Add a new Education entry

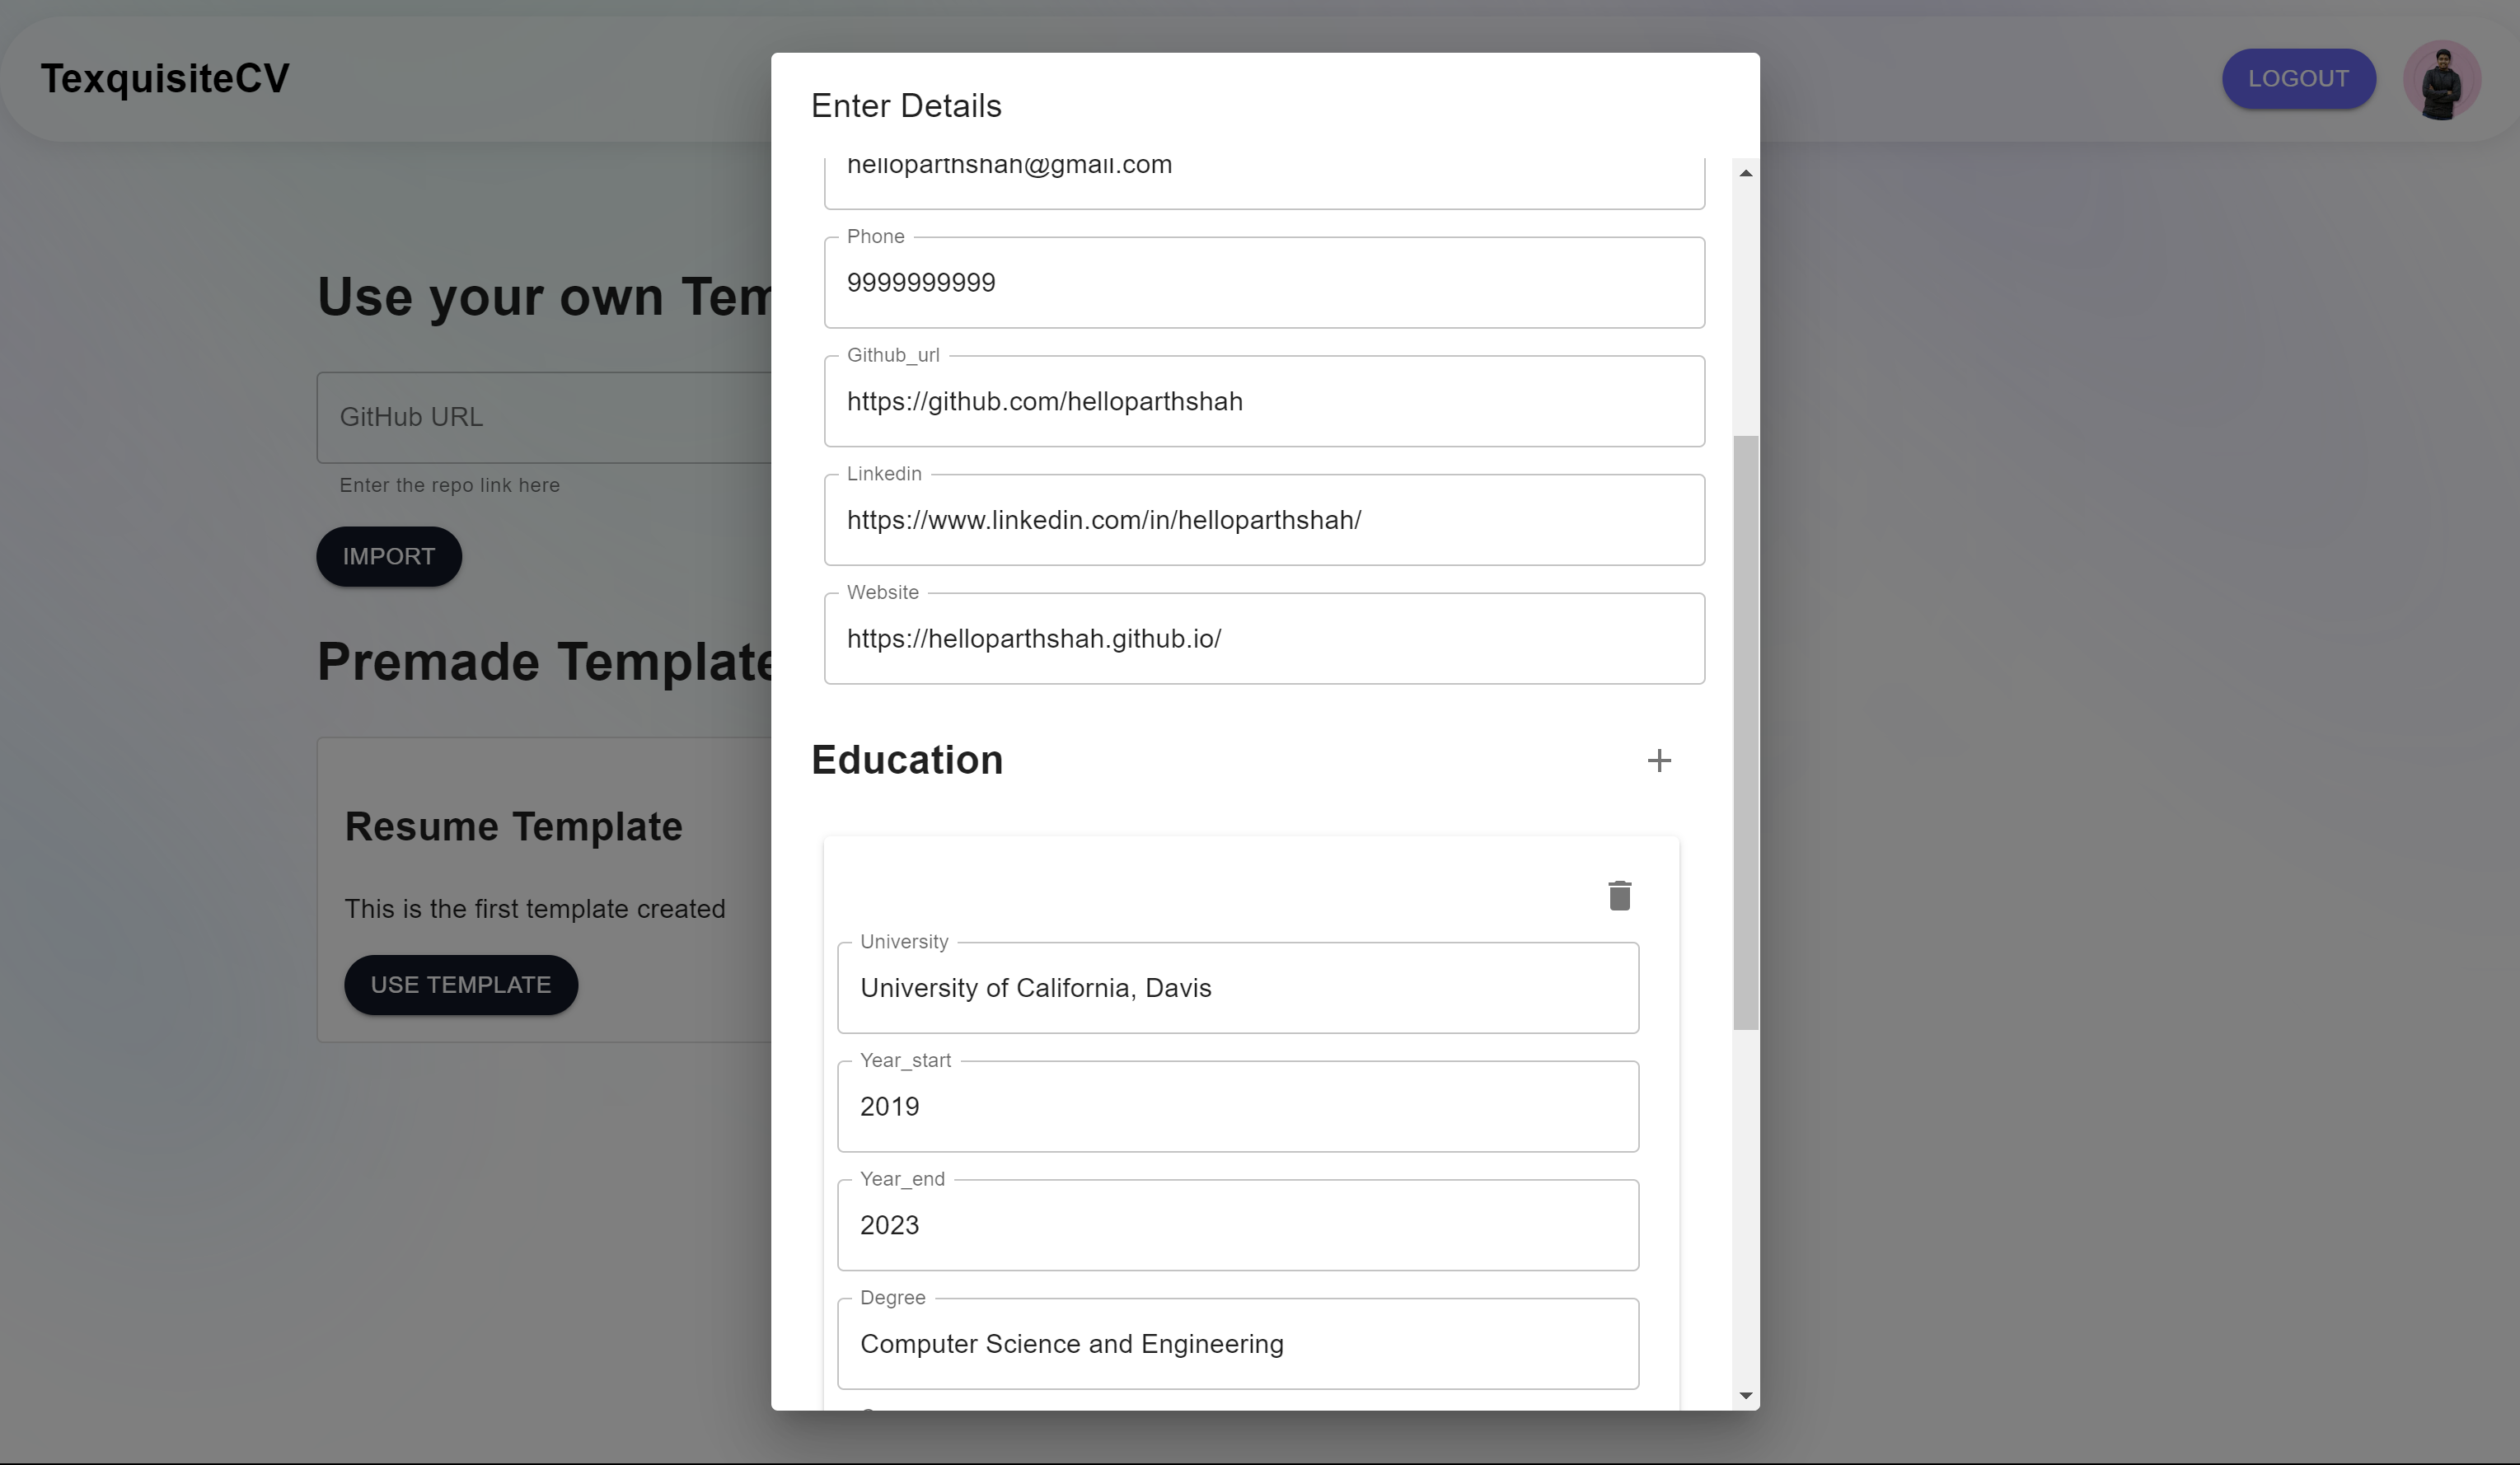click(1659, 761)
